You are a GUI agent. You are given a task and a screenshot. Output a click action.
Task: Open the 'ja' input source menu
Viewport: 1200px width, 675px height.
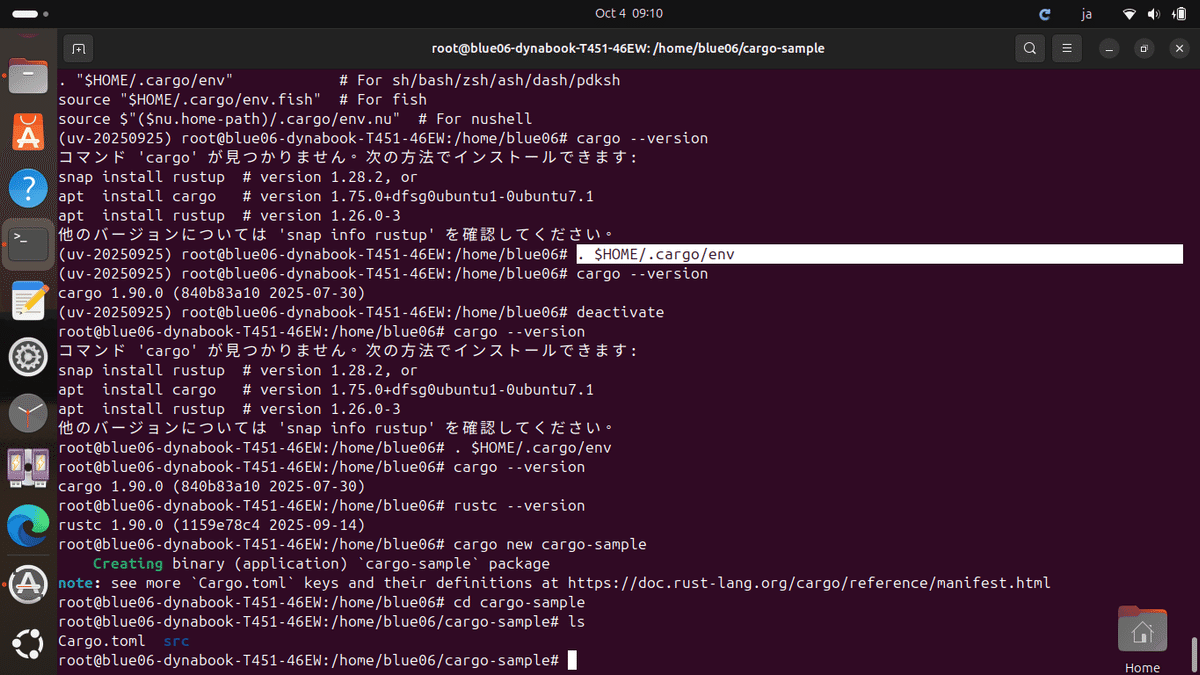(x=1086, y=13)
